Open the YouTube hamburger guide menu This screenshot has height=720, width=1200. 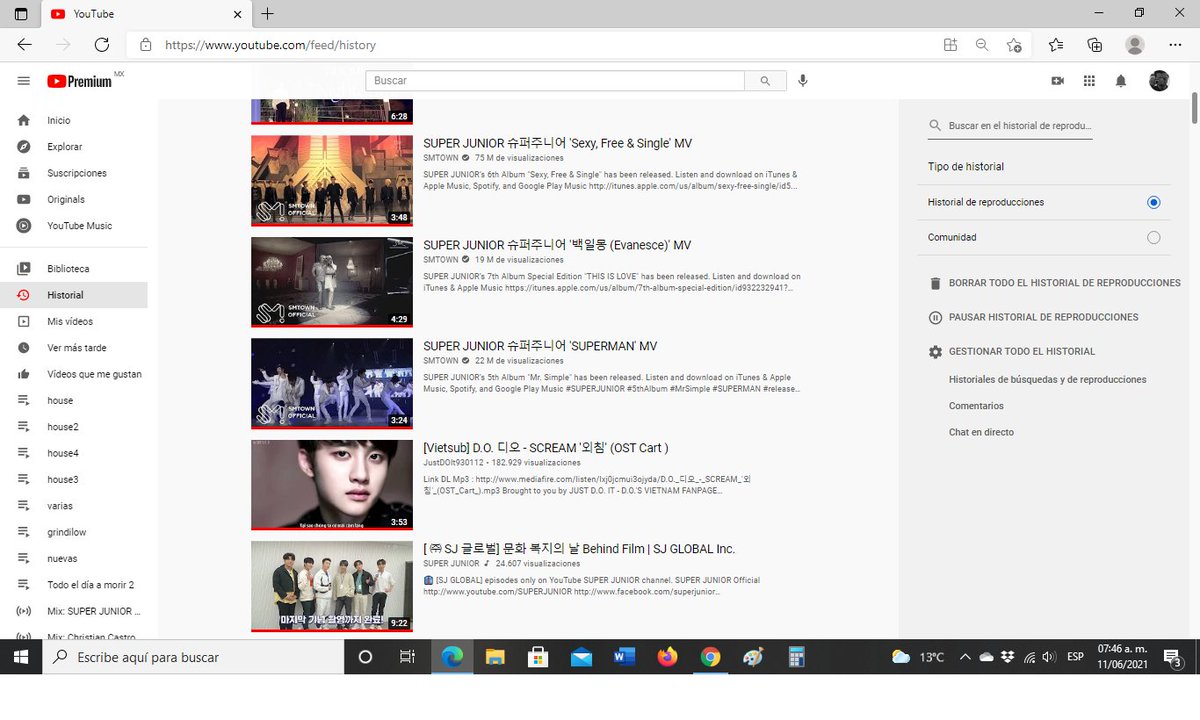[24, 81]
